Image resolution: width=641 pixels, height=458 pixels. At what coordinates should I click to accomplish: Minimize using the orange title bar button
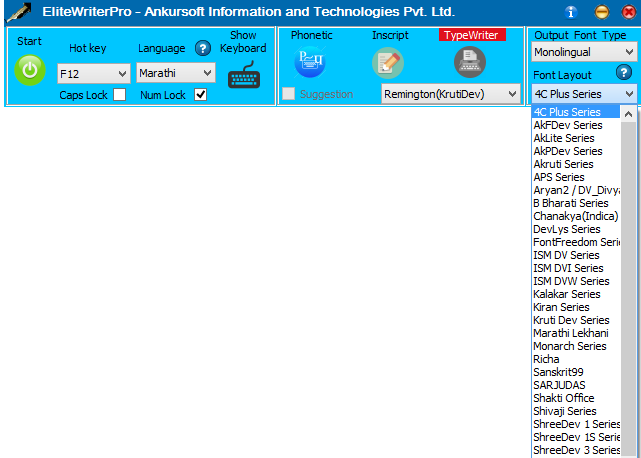[x=601, y=12]
